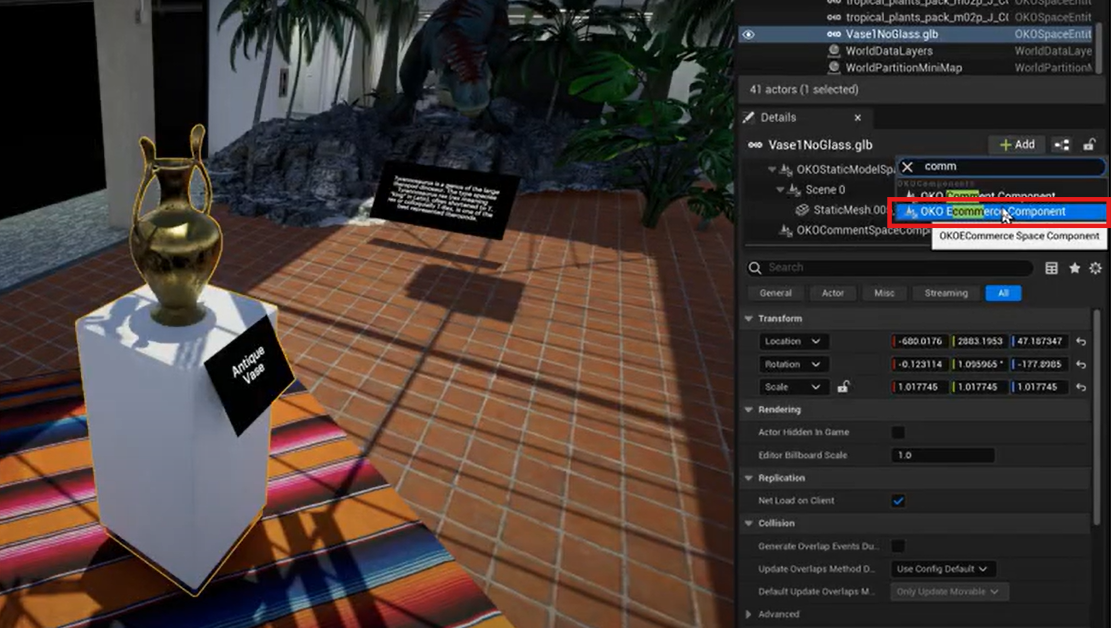Screen dimensions: 1111x628
Task: Enable the Actor Hidden In Game checkbox
Action: [x=898, y=432]
